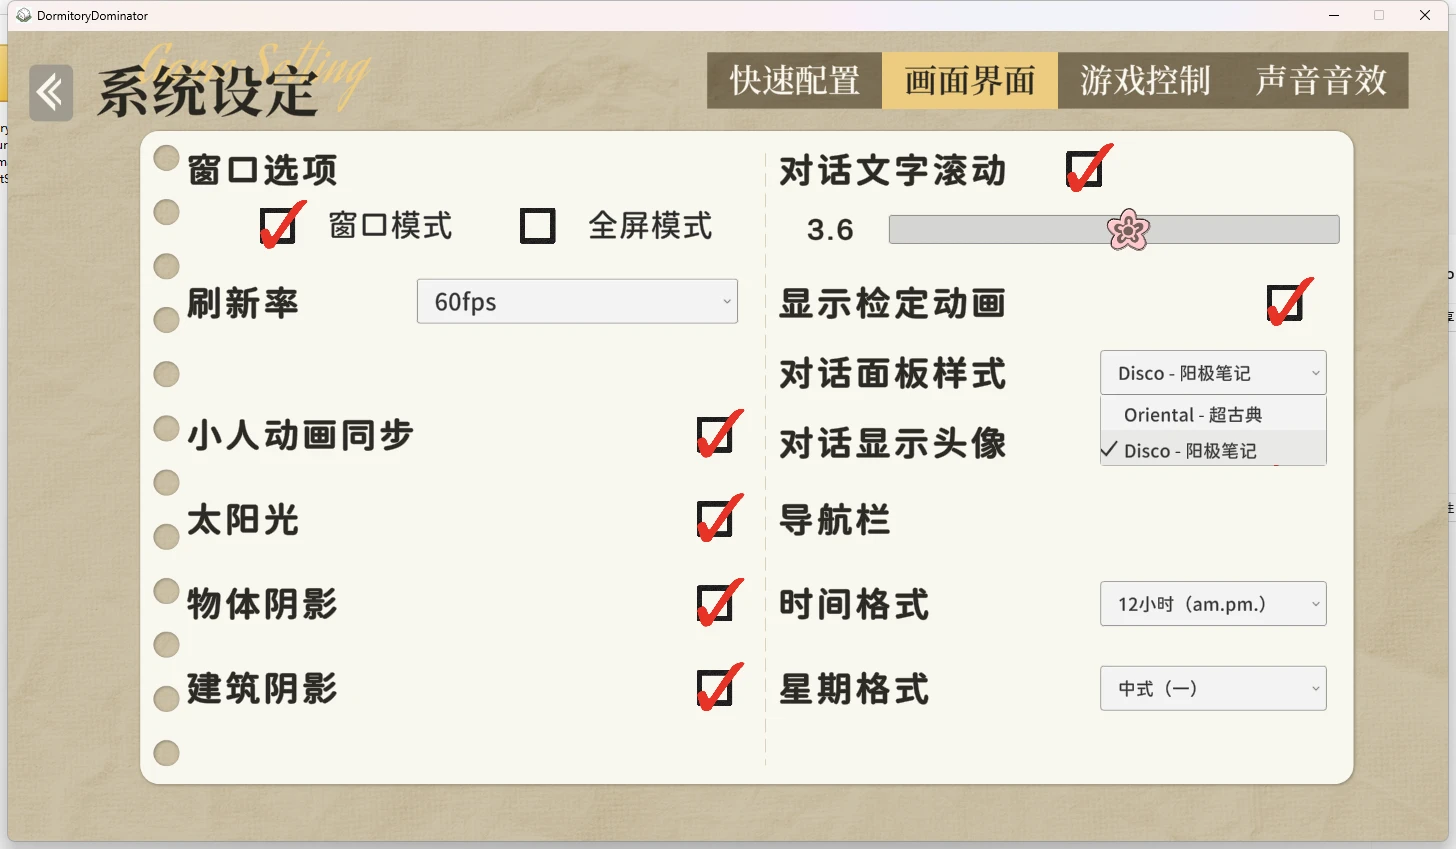The height and width of the screenshot is (849, 1456).
Task: Disable the 物体阴影 checkbox
Action: click(716, 604)
